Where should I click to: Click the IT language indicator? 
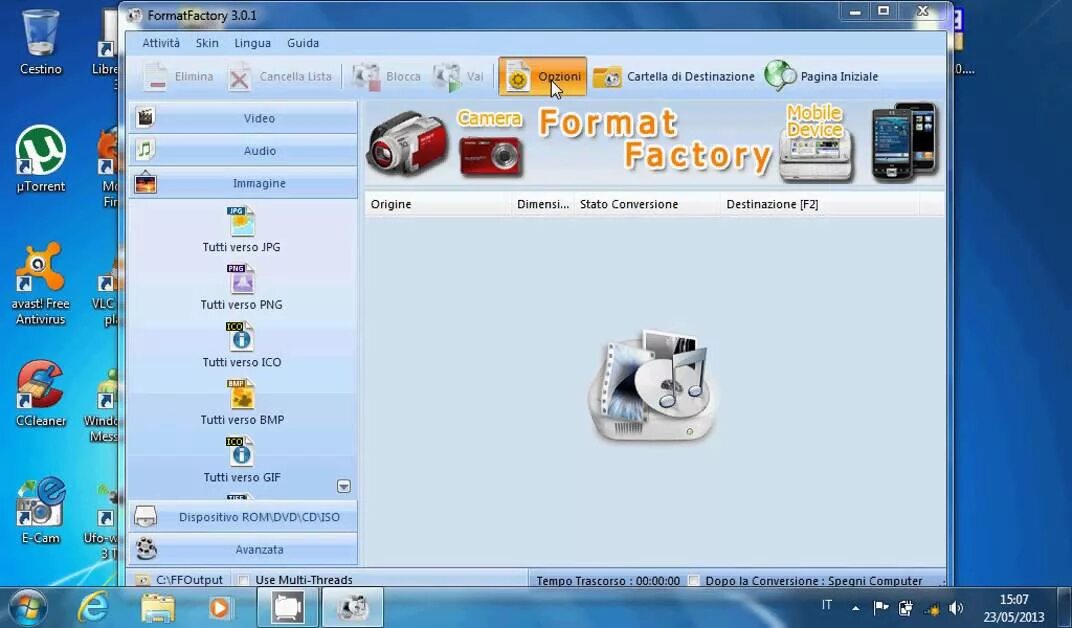point(827,605)
